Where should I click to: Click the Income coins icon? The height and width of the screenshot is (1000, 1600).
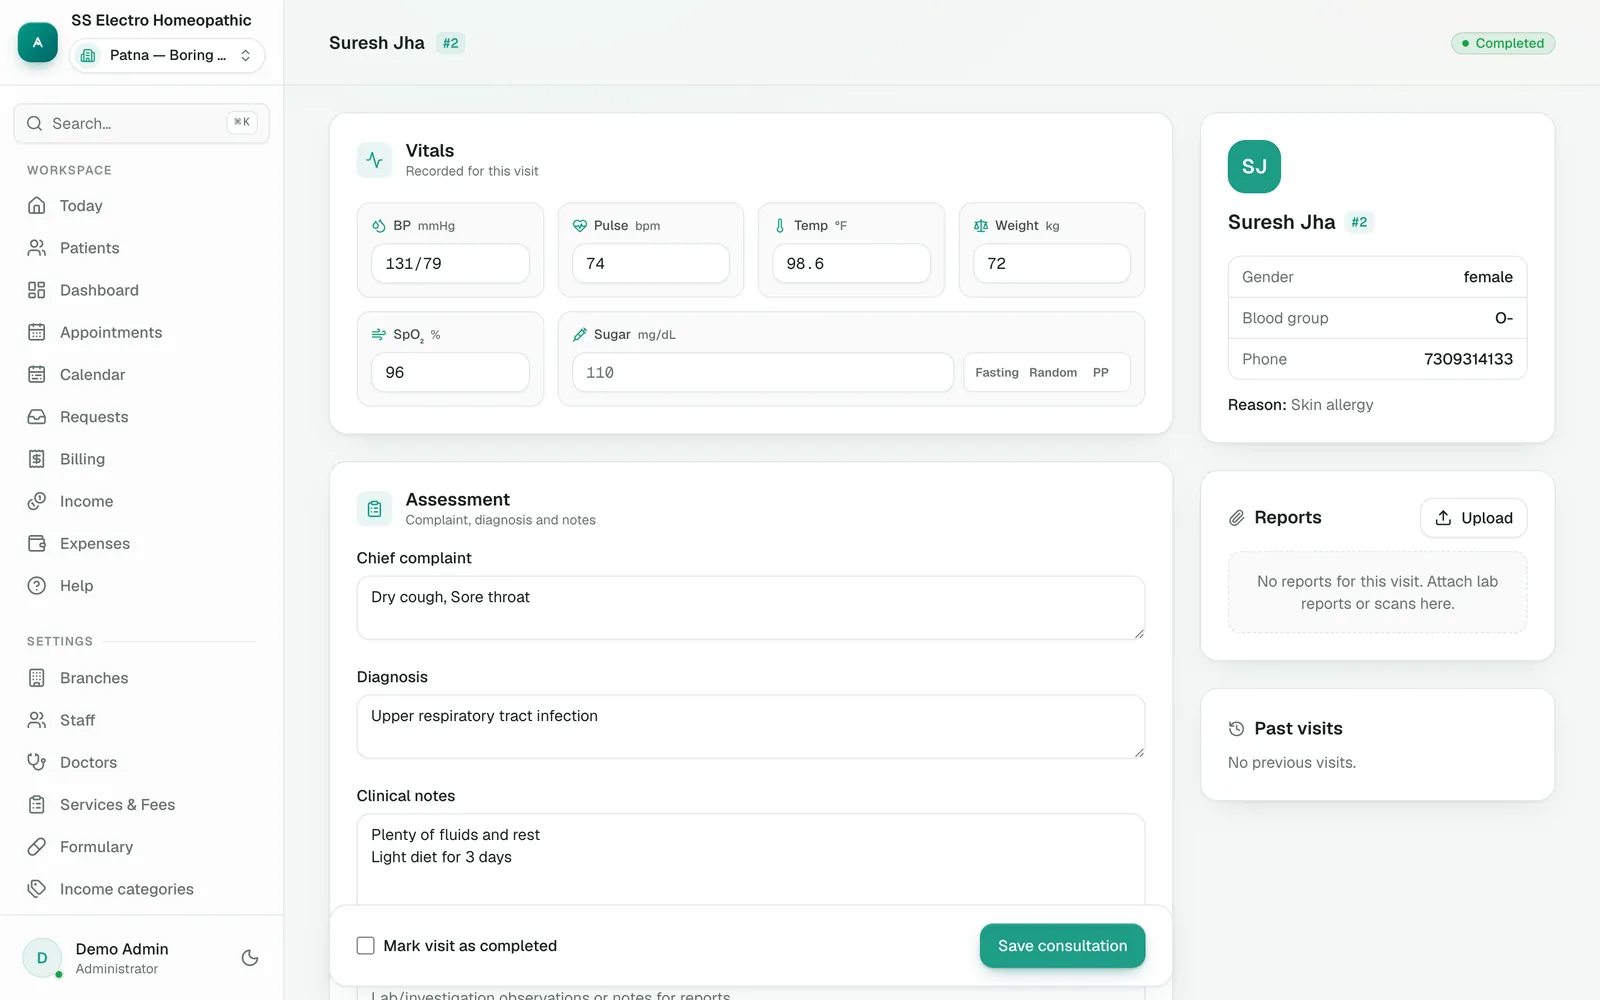(x=37, y=501)
